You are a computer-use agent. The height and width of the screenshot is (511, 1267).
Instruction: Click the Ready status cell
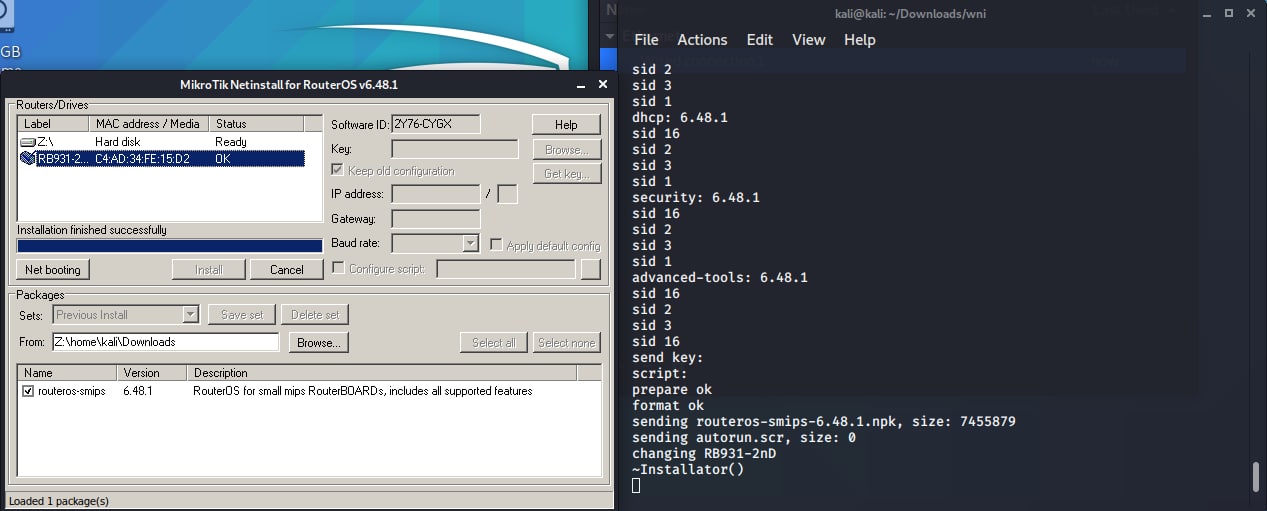tap(231, 142)
